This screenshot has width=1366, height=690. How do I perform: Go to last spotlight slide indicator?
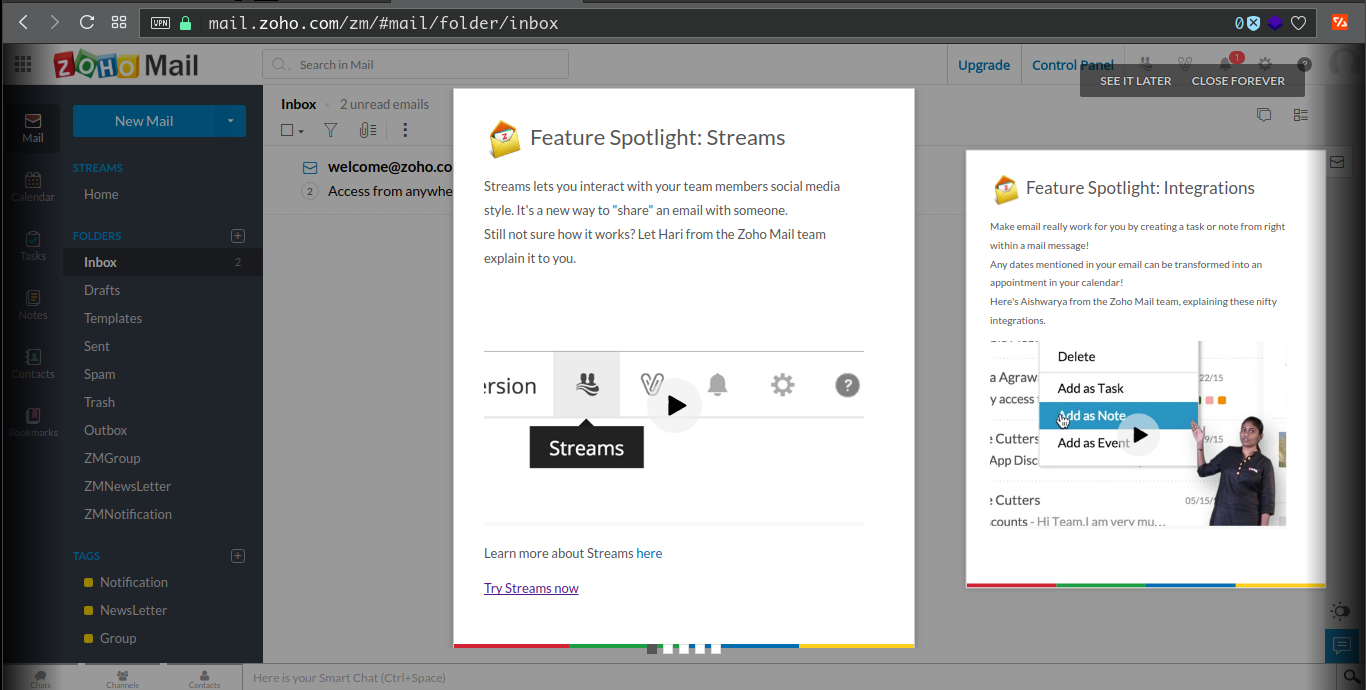click(716, 649)
